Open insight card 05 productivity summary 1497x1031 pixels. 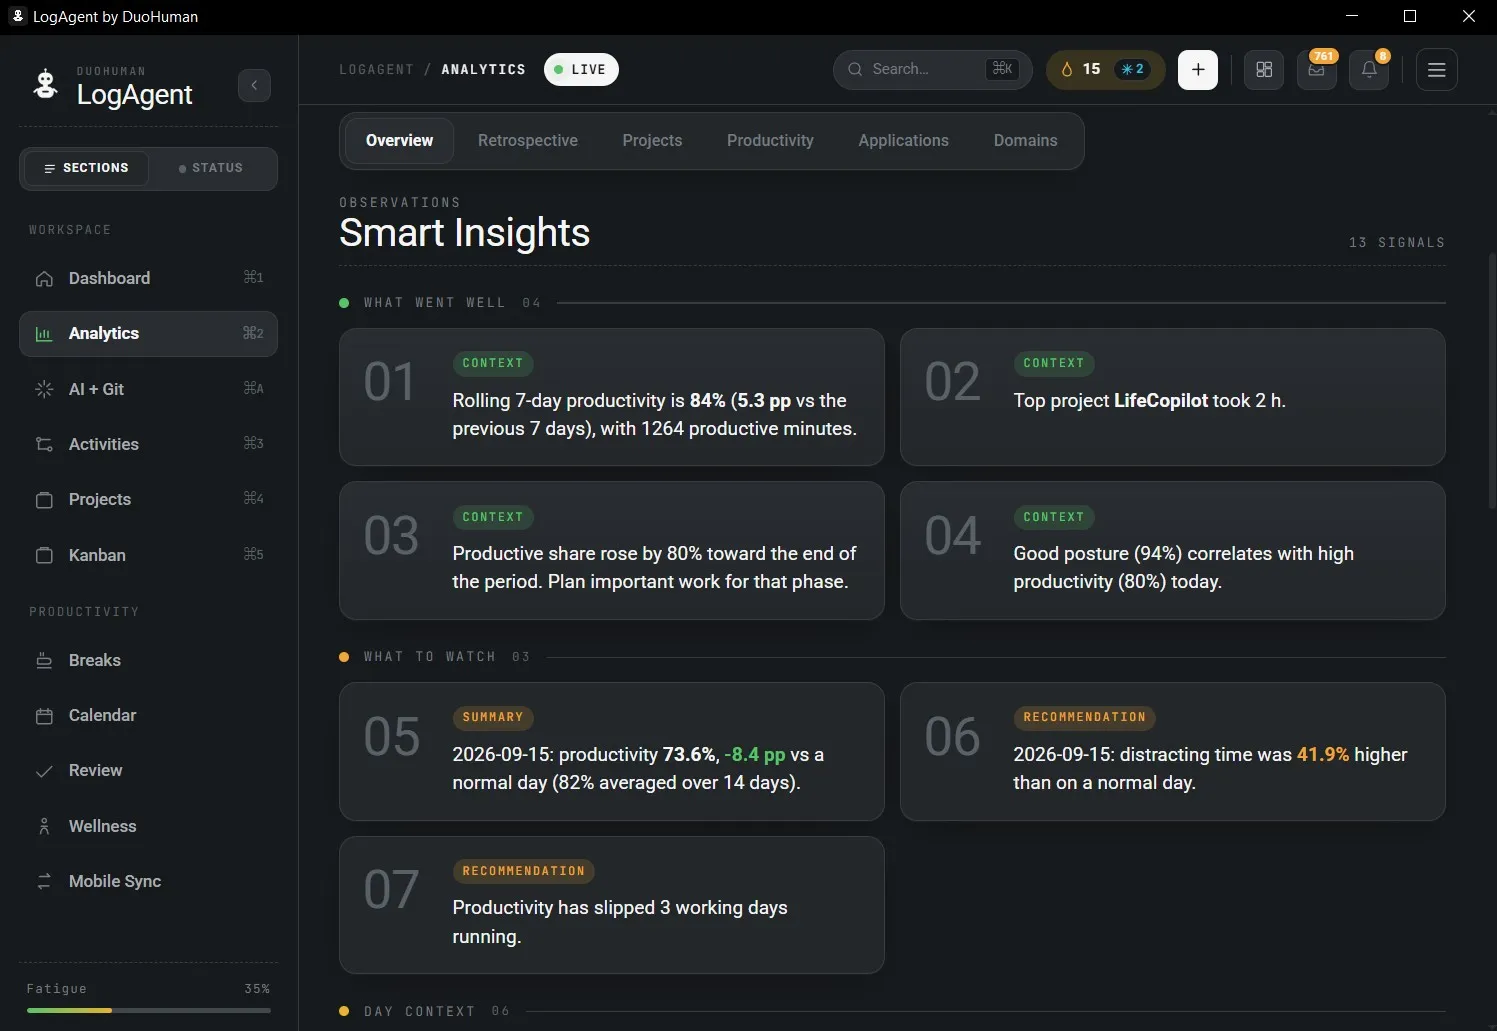[612, 752]
